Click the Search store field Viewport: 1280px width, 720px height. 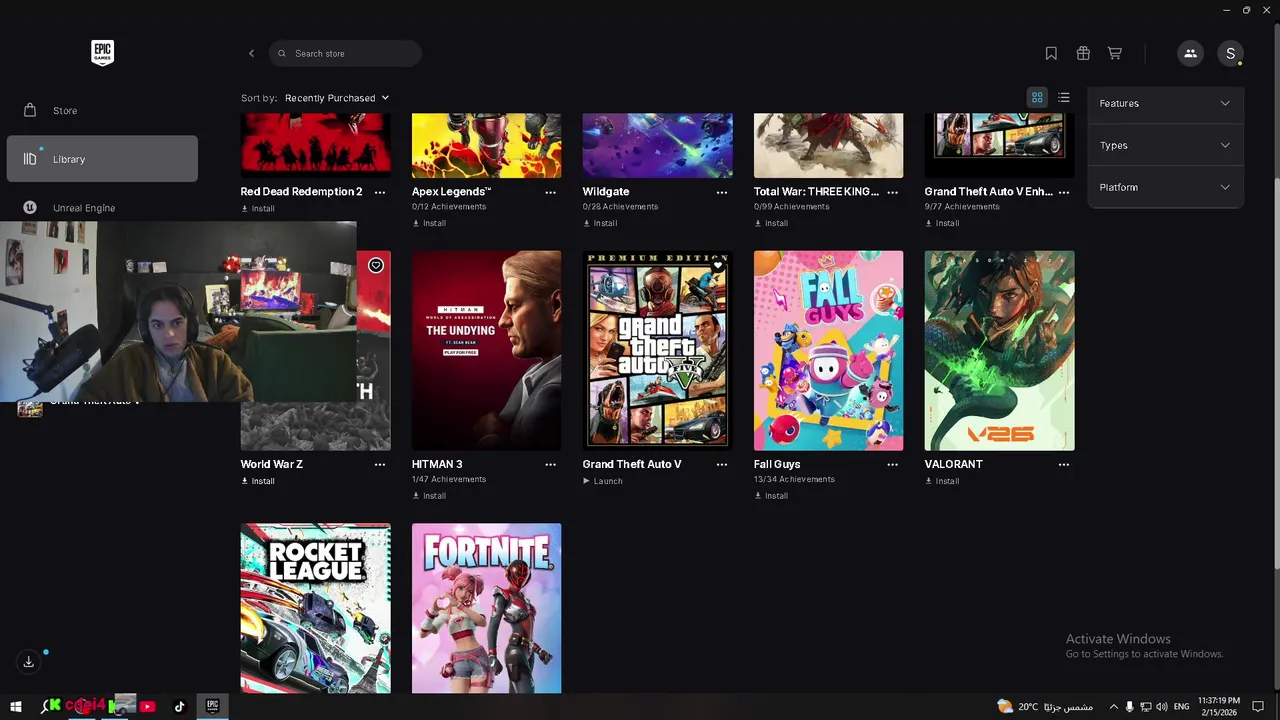[345, 53]
